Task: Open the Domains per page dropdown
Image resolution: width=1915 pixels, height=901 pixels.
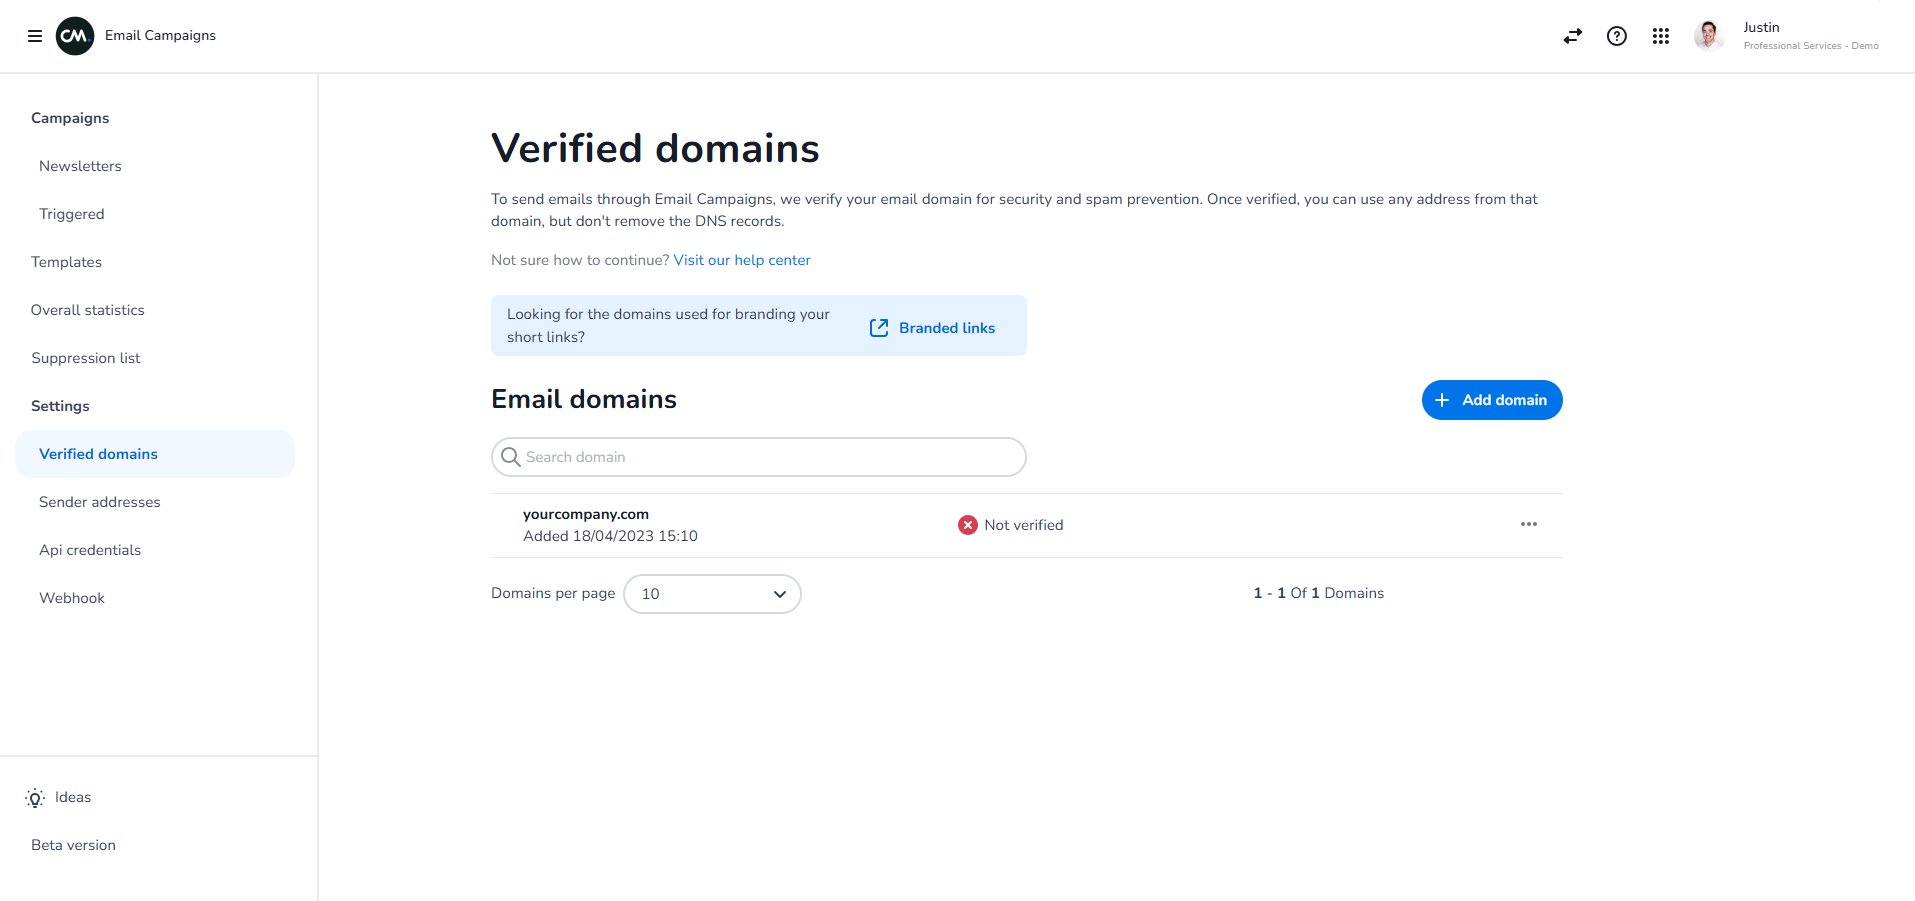Action: 712,593
